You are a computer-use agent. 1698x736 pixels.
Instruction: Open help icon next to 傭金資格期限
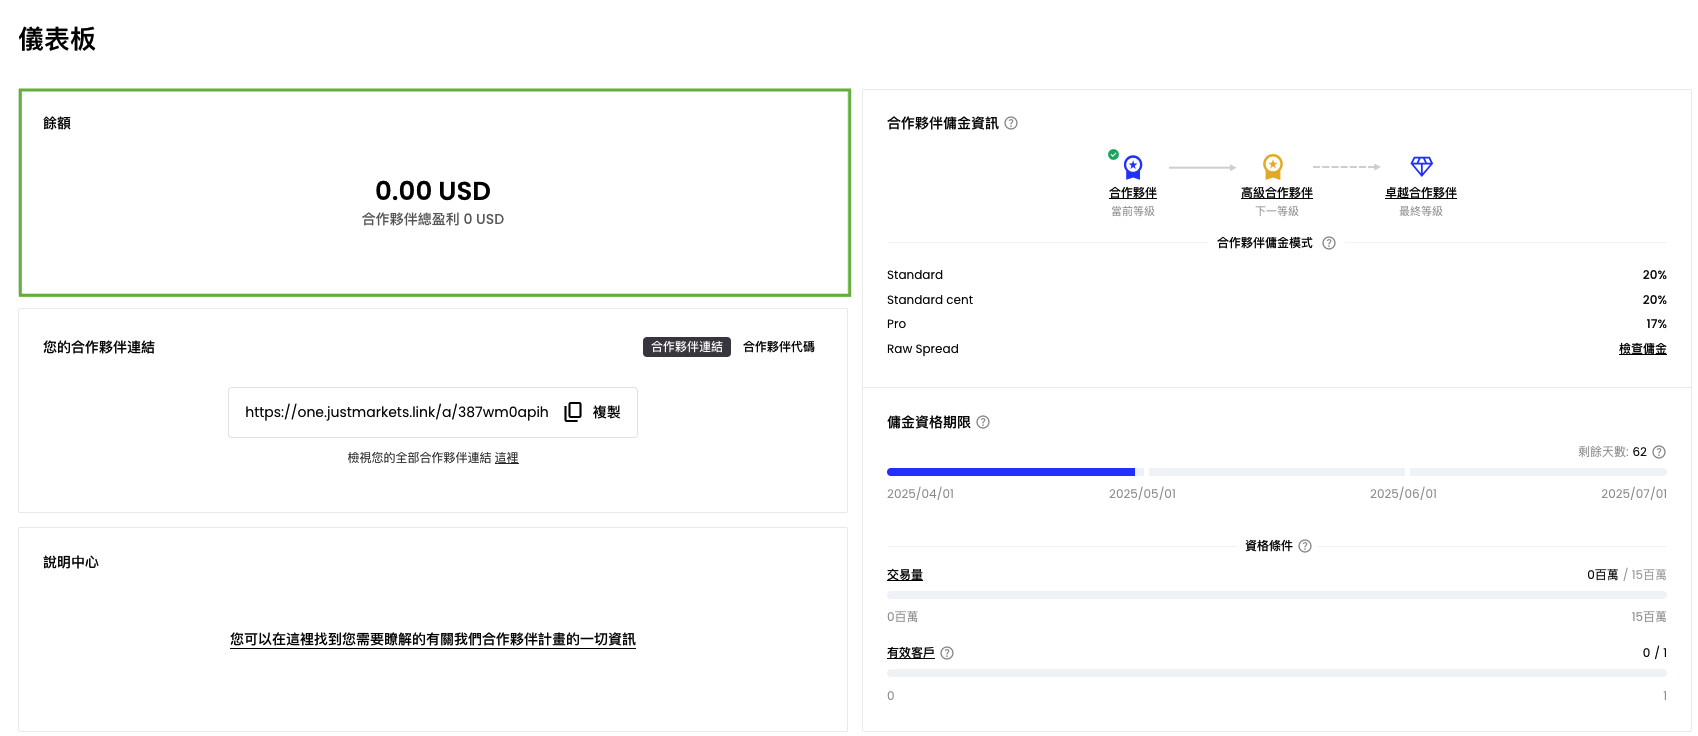tap(983, 422)
